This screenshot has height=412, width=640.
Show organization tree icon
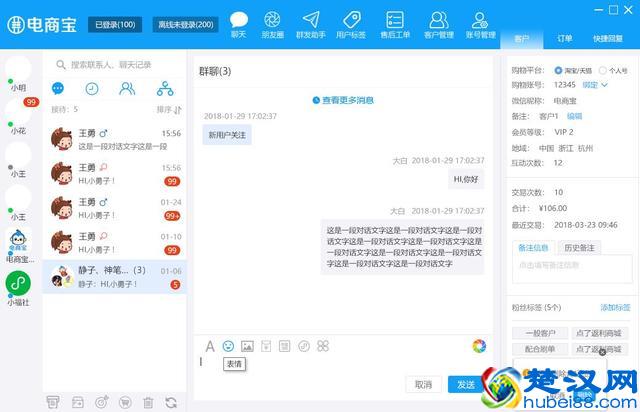click(165, 88)
